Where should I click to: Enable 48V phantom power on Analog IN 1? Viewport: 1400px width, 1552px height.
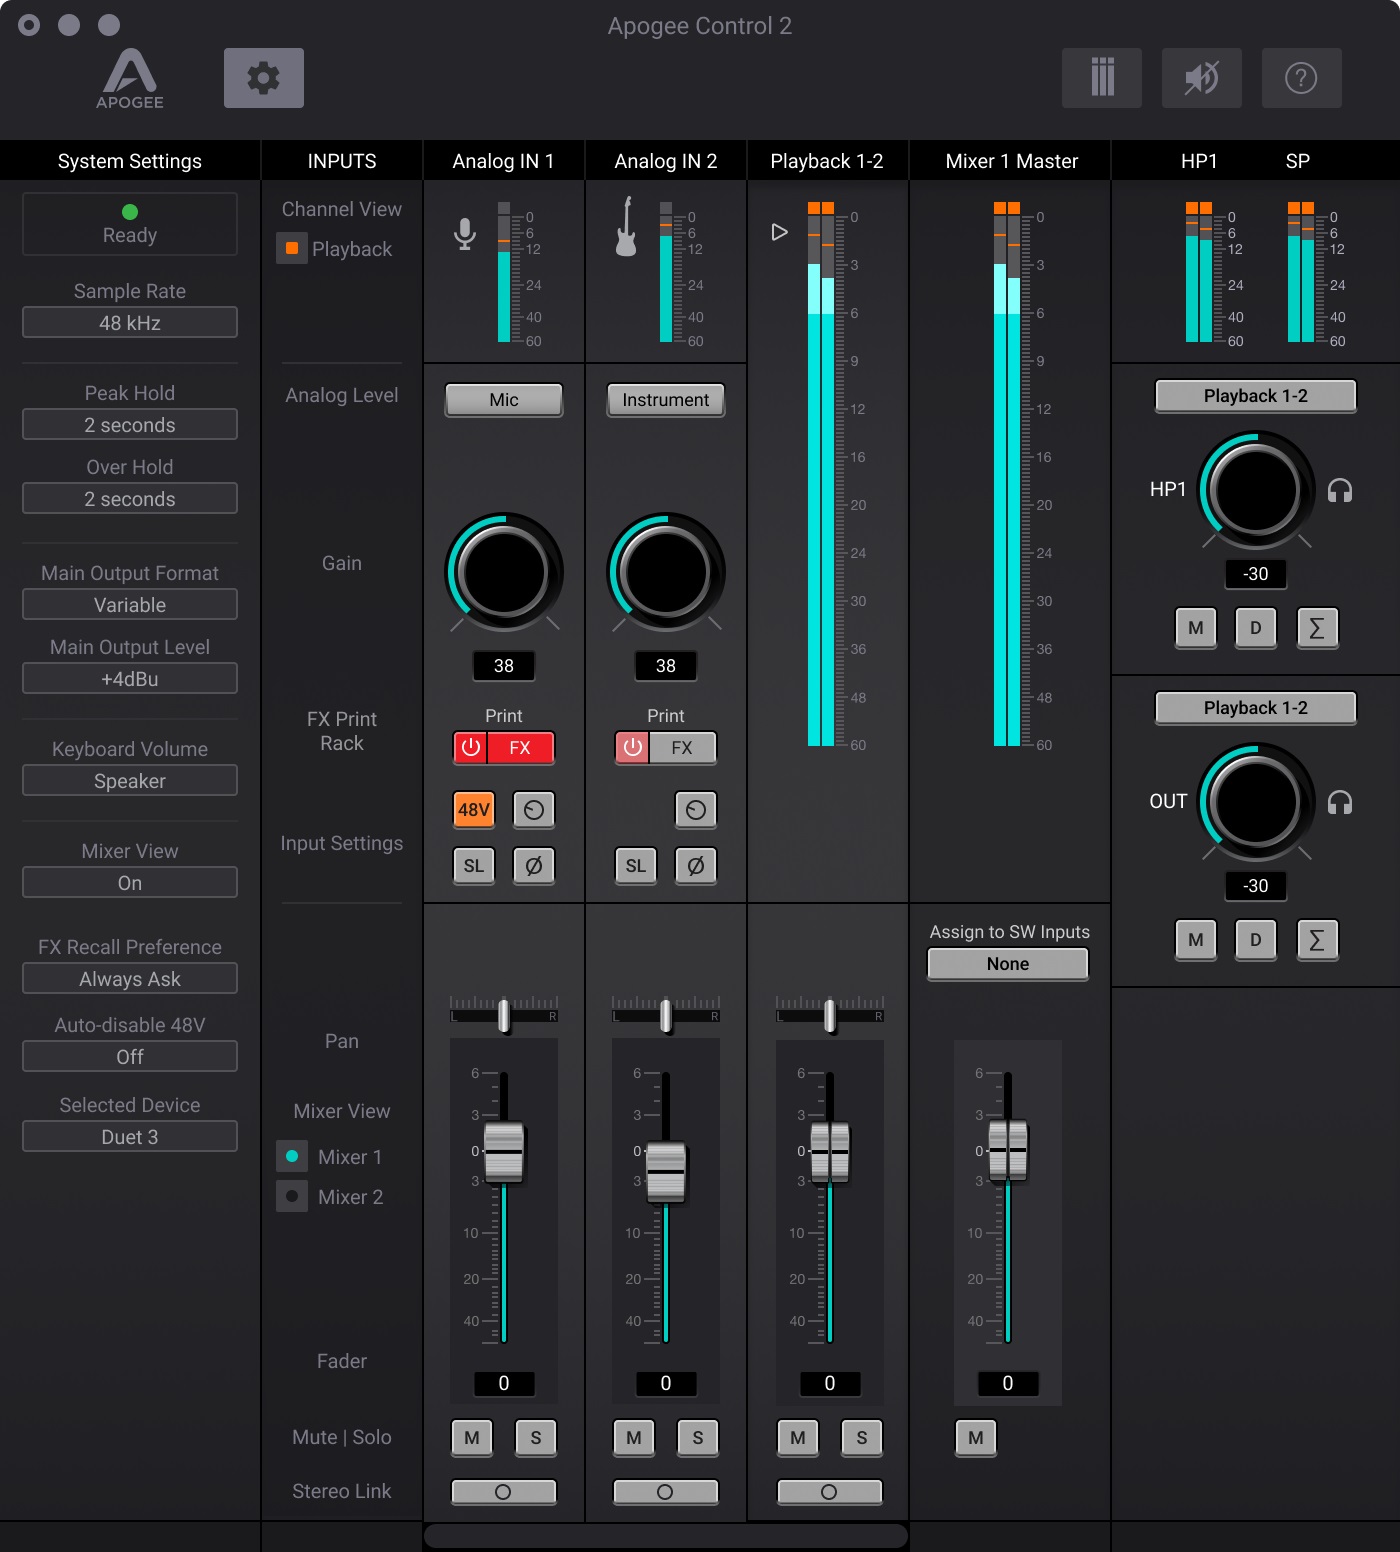[473, 810]
